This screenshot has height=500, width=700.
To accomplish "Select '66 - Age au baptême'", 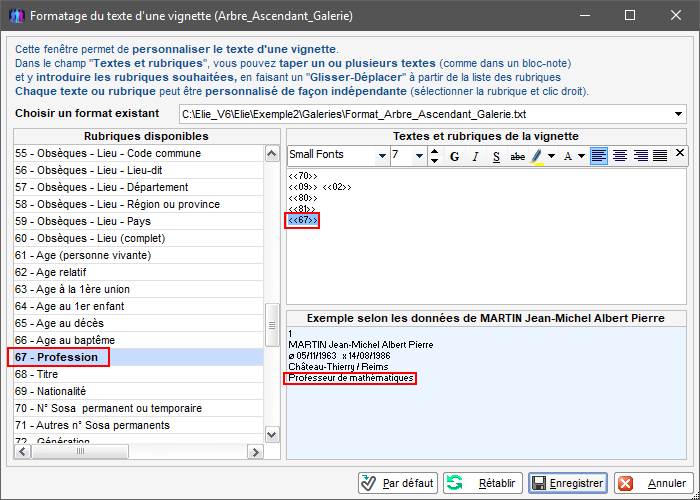I will (x=139, y=340).
